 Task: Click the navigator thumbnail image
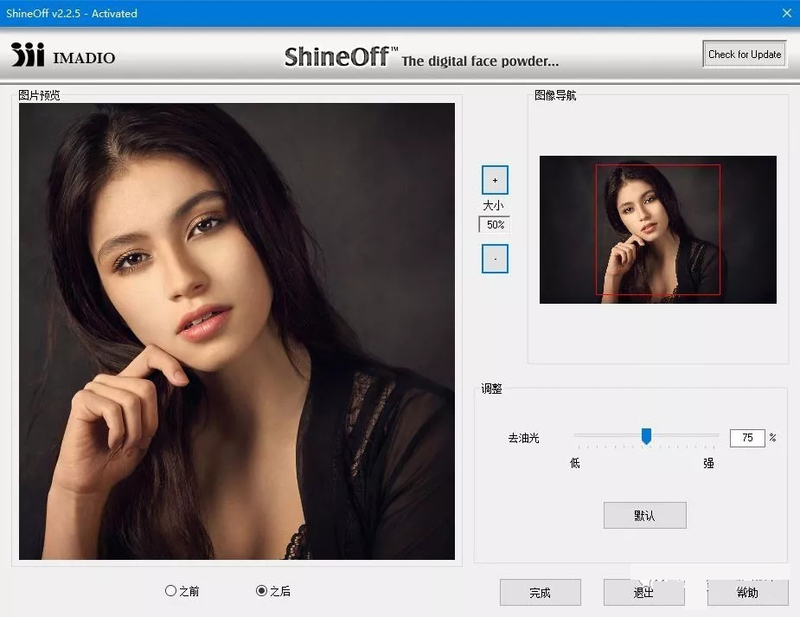(658, 230)
